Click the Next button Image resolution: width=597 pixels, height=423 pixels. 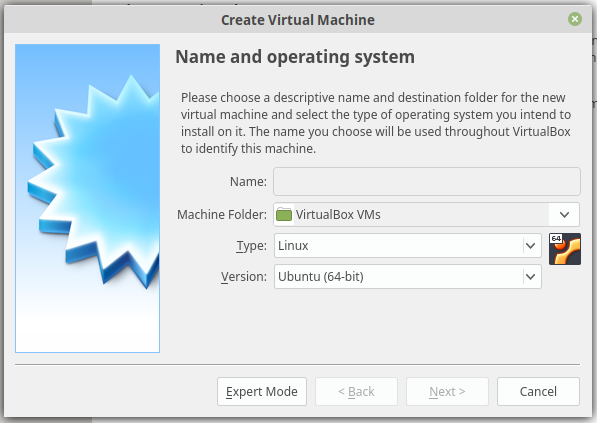click(447, 391)
